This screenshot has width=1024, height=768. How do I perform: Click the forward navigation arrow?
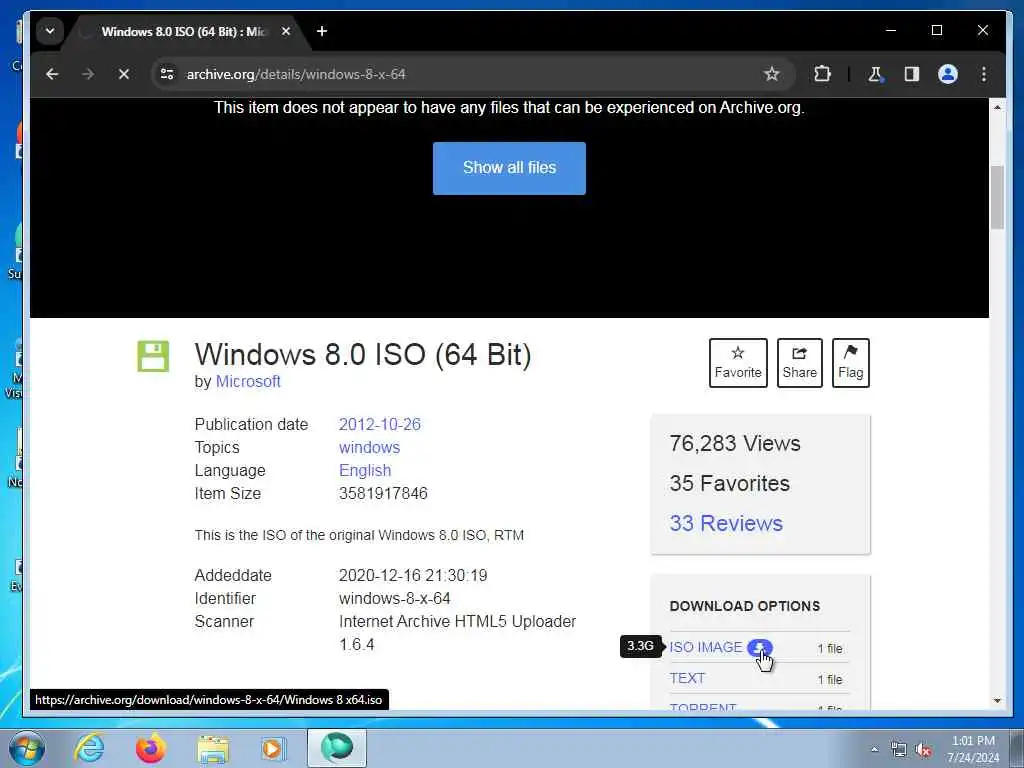(x=88, y=74)
